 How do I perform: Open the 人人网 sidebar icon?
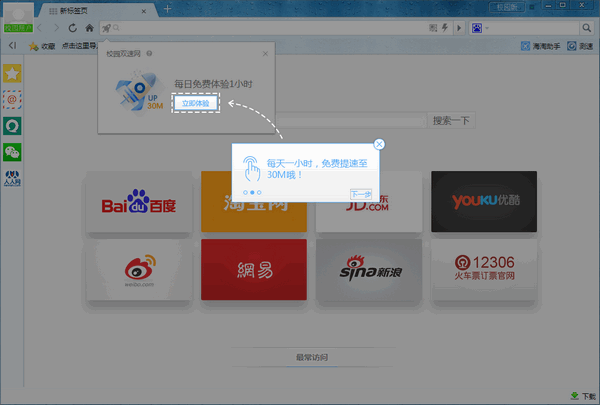coord(12,179)
